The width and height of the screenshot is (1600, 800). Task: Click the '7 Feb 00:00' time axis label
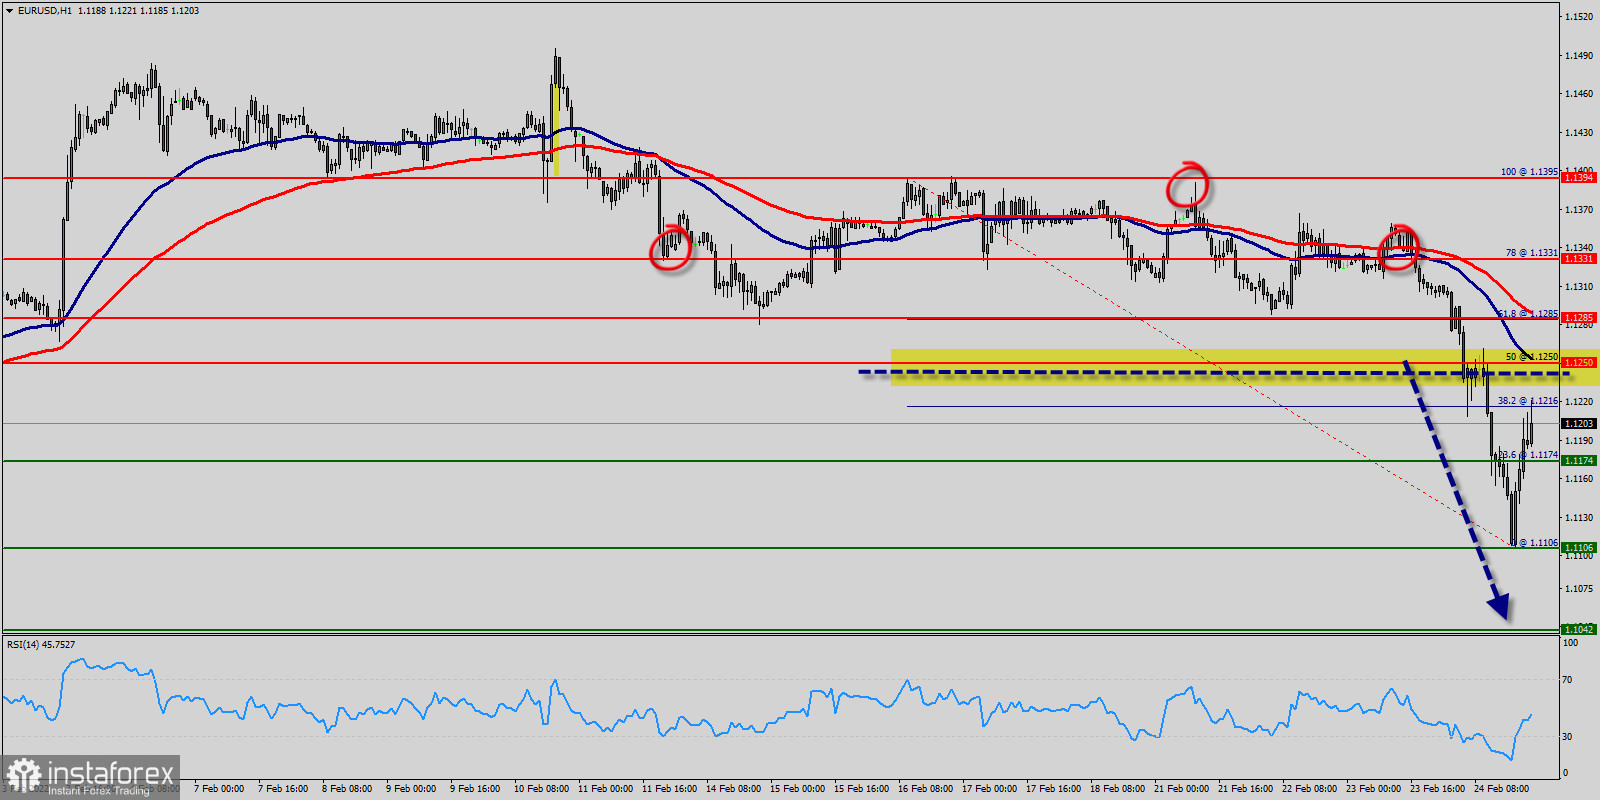(219, 789)
